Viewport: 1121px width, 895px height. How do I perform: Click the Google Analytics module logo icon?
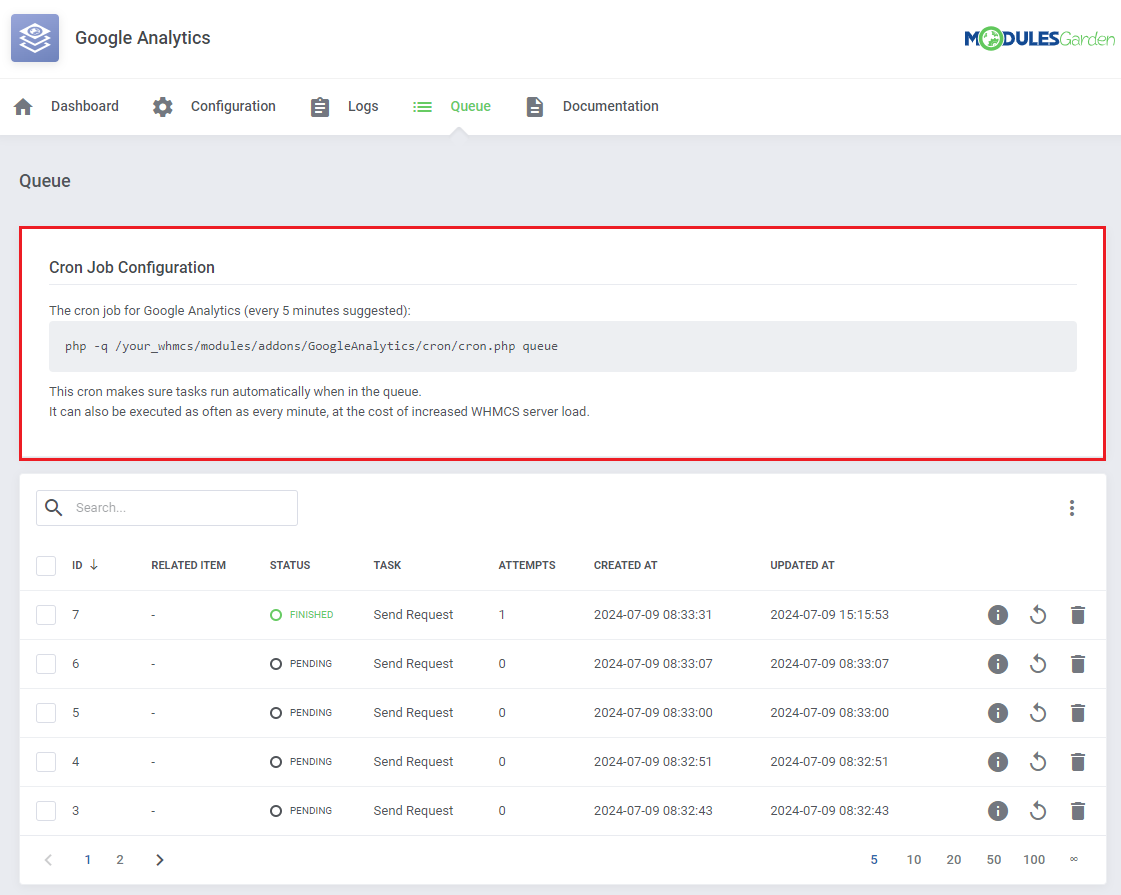tap(35, 38)
